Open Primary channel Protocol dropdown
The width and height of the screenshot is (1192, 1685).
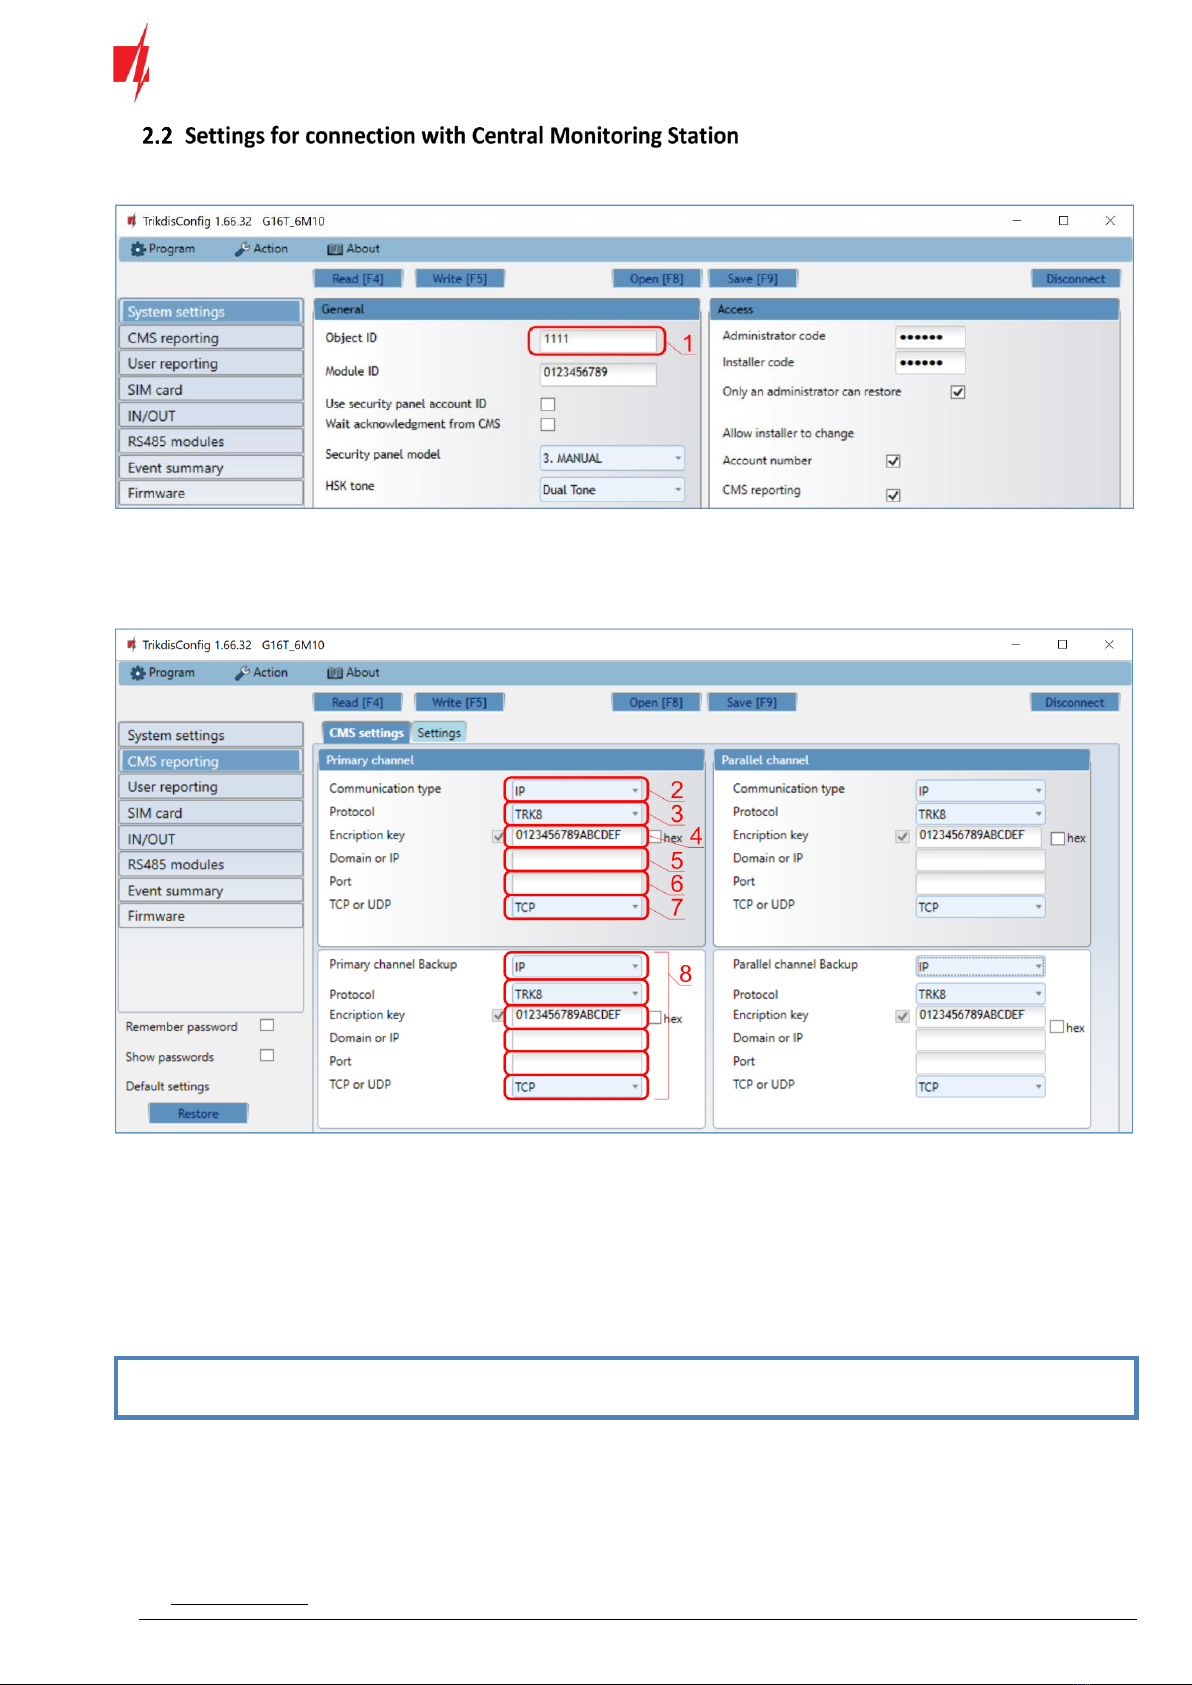pos(577,814)
